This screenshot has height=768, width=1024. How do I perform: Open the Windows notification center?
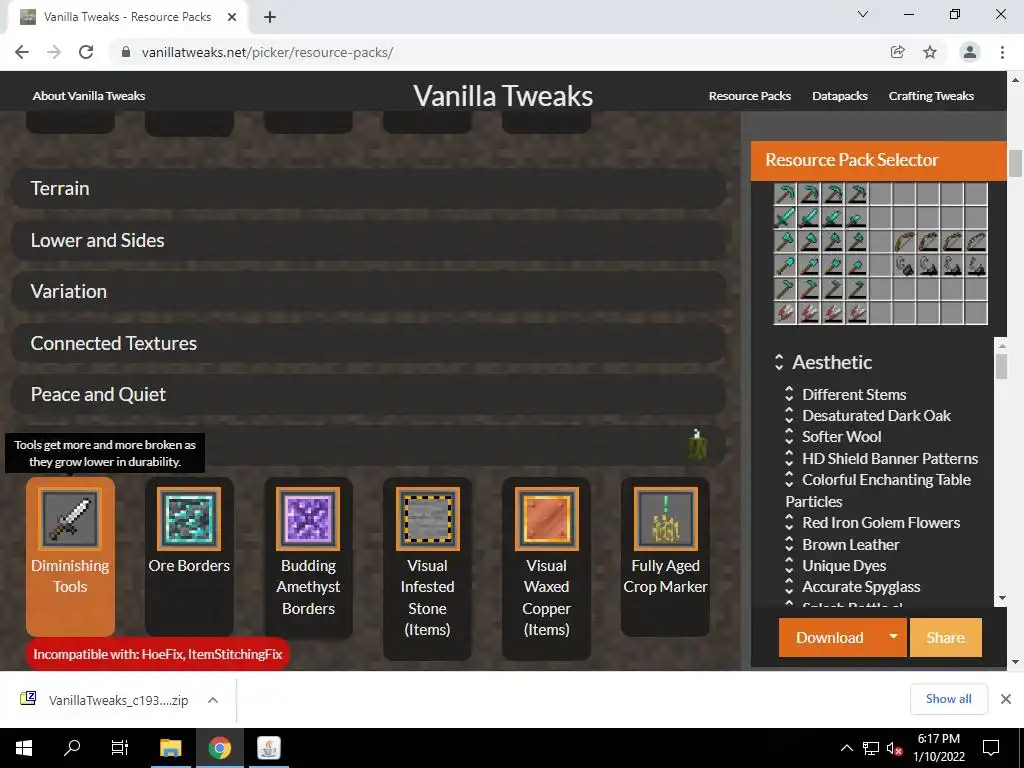pyautogui.click(x=991, y=748)
